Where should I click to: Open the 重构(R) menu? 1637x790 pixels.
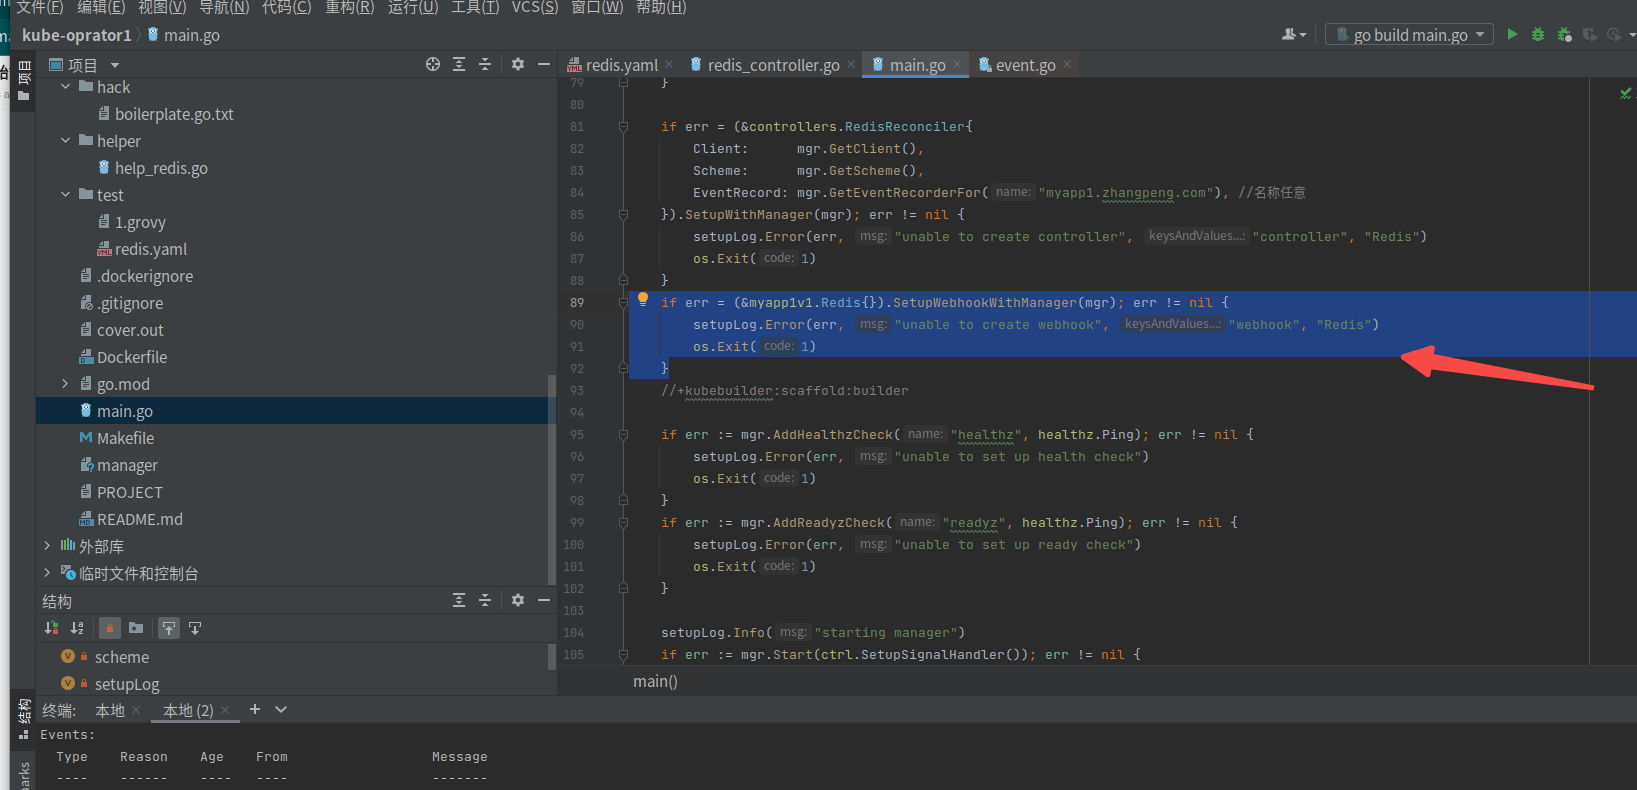pos(349,8)
